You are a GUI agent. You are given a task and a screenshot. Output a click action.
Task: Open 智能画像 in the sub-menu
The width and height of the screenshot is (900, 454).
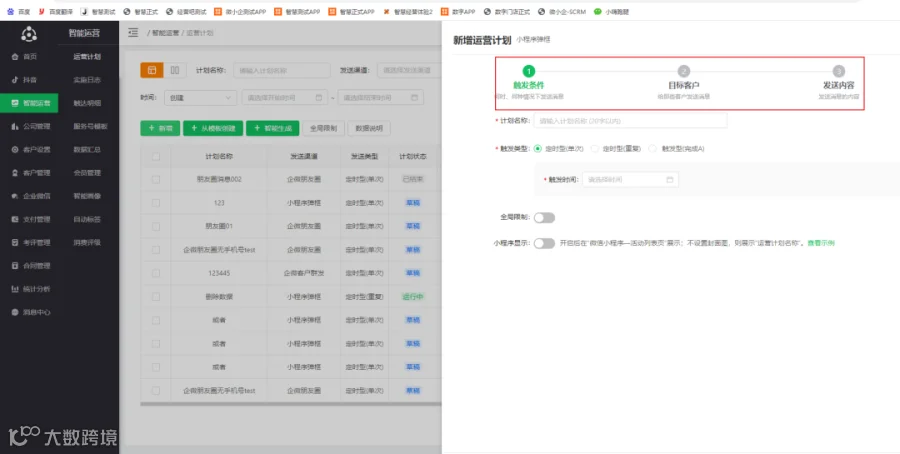[87, 196]
